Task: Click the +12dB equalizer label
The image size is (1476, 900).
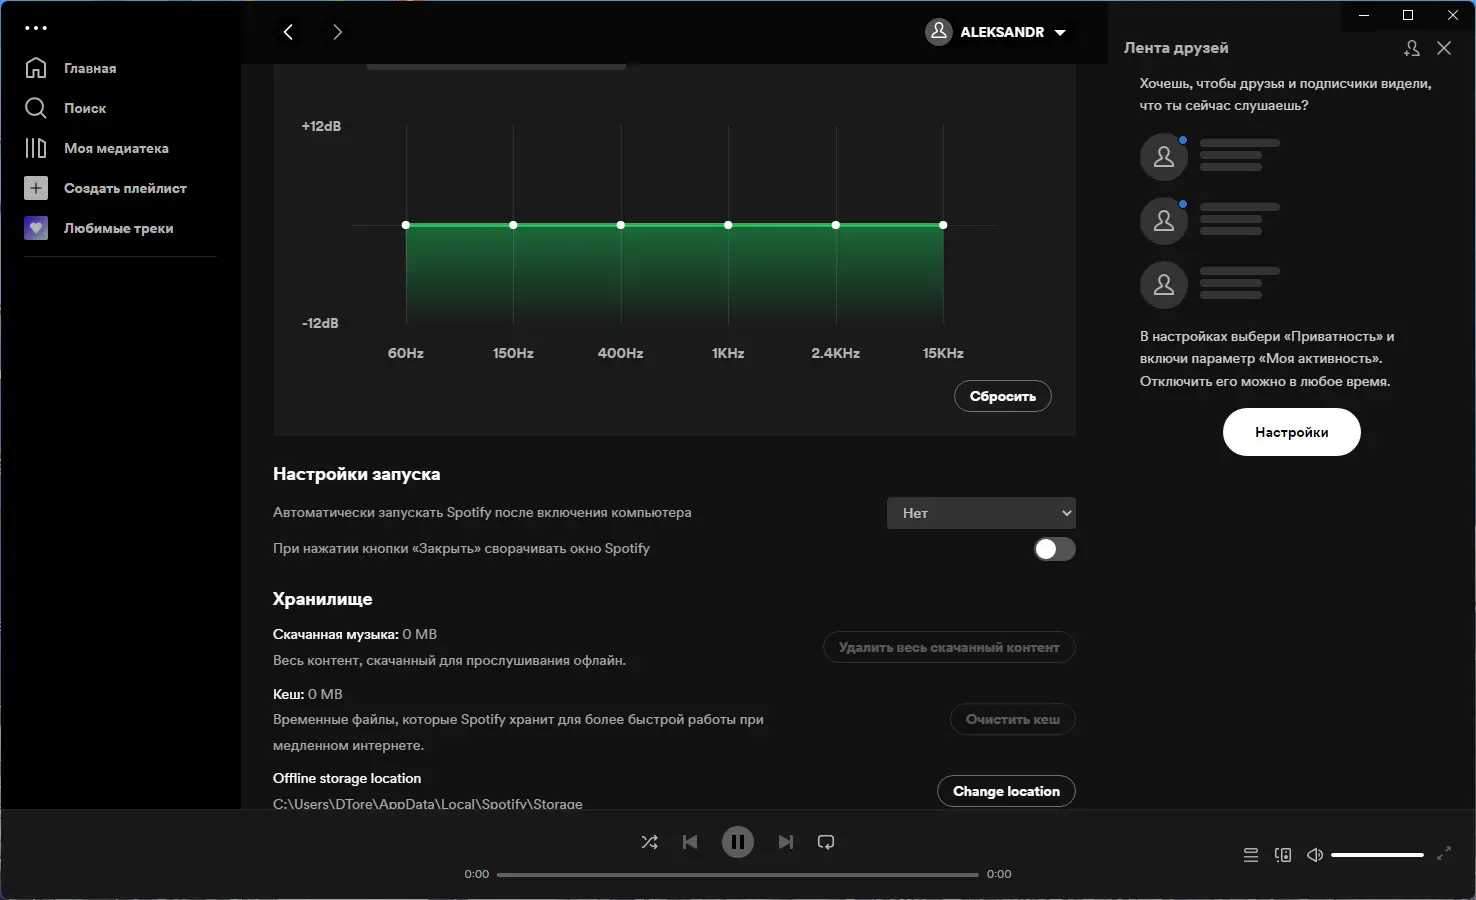Action: point(321,126)
